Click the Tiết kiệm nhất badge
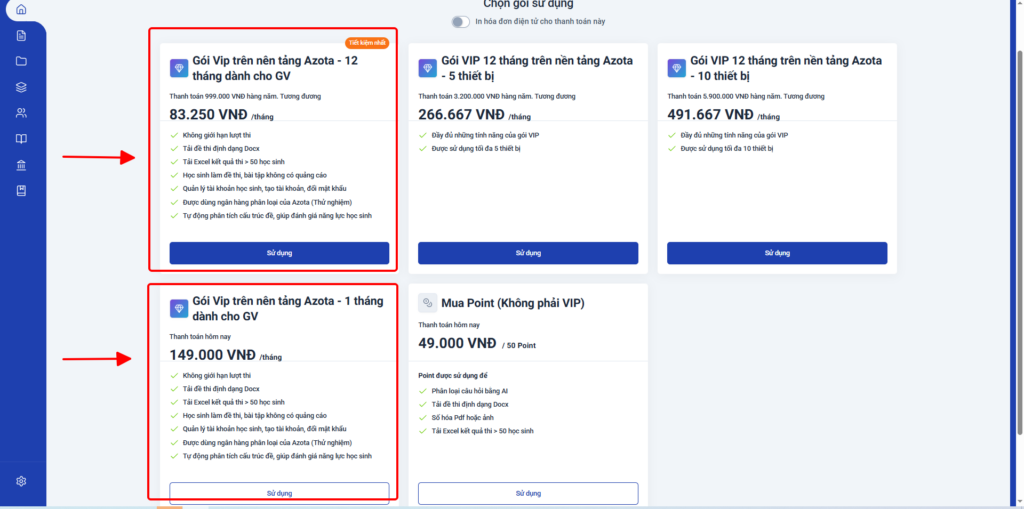Viewport: 1024px width, 509px height. (x=368, y=43)
